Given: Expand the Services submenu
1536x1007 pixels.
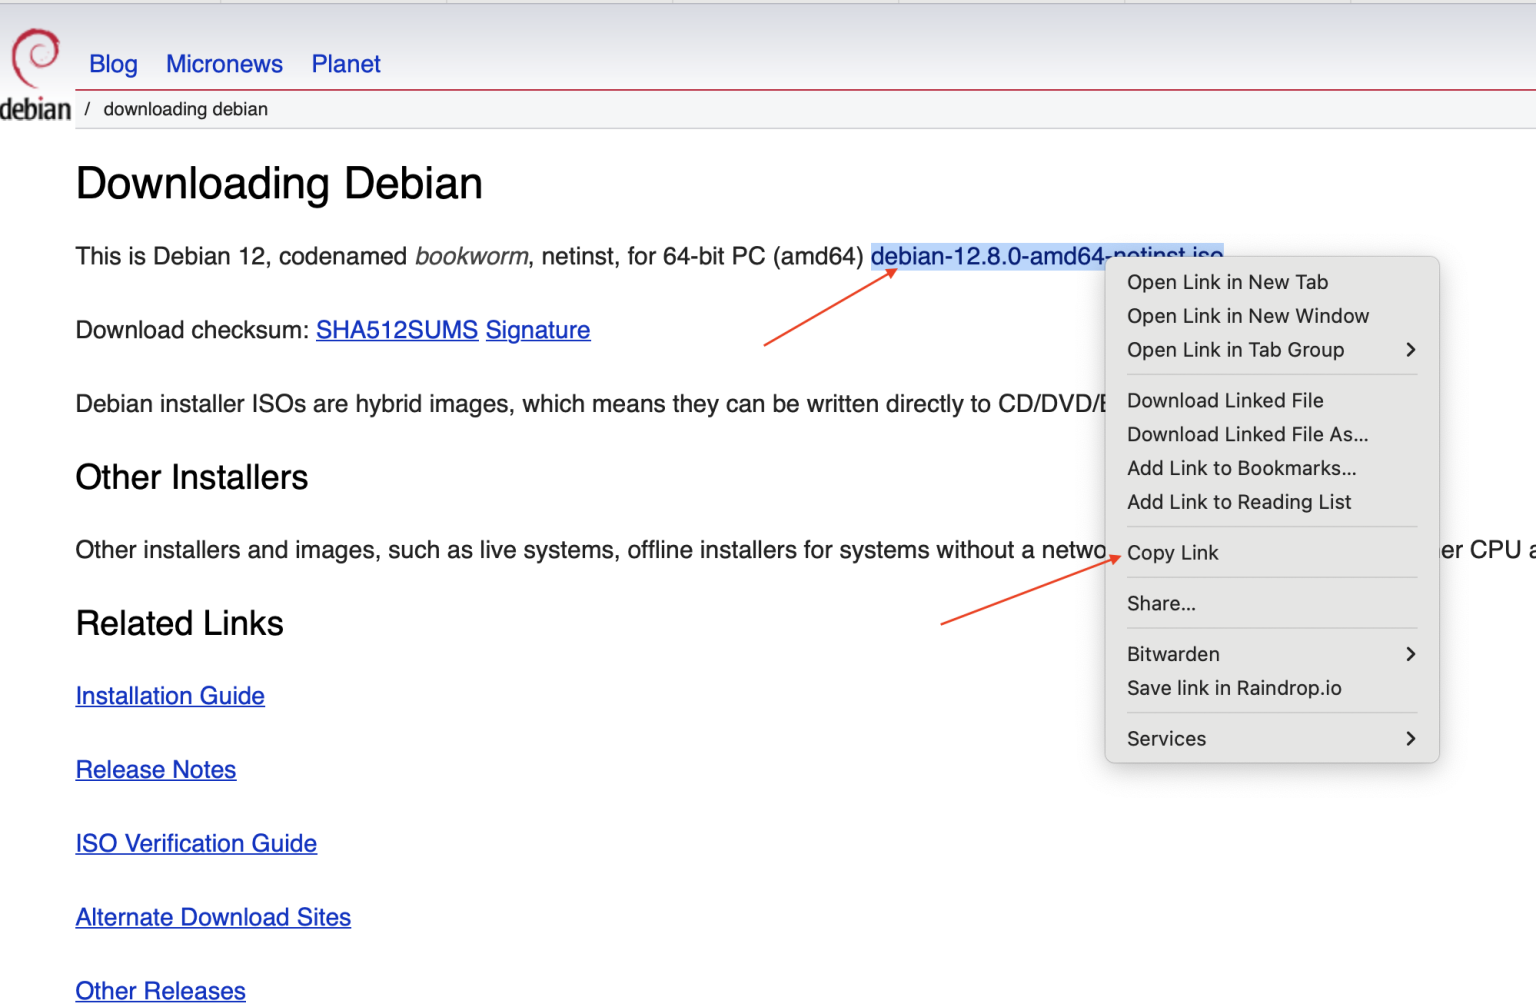Looking at the screenshot, I should click(x=1166, y=739).
